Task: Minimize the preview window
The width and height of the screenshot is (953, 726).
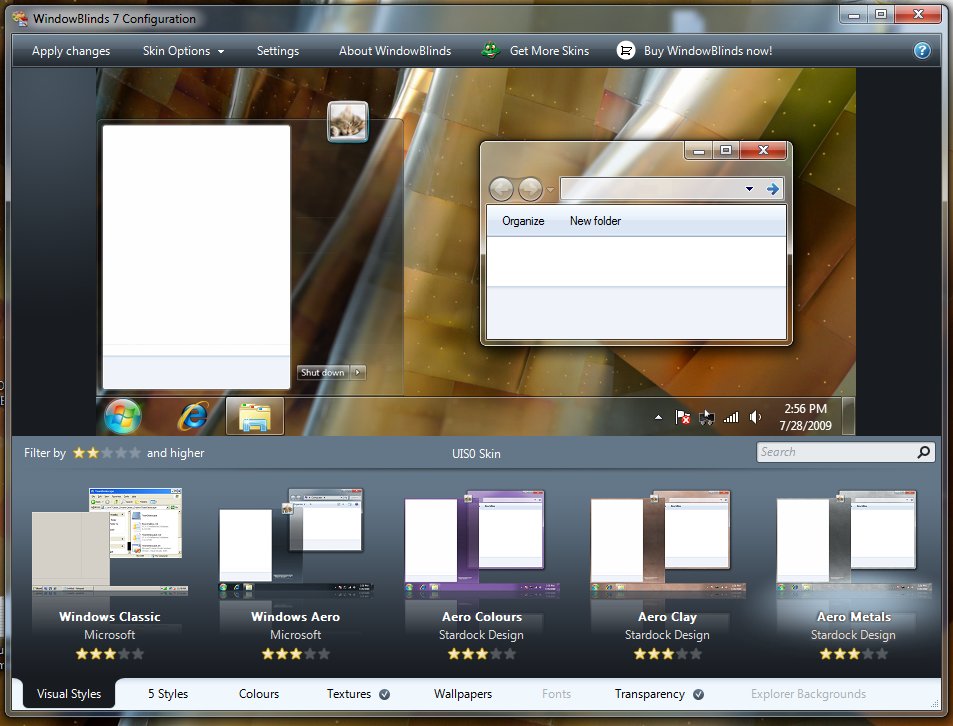Action: (699, 151)
